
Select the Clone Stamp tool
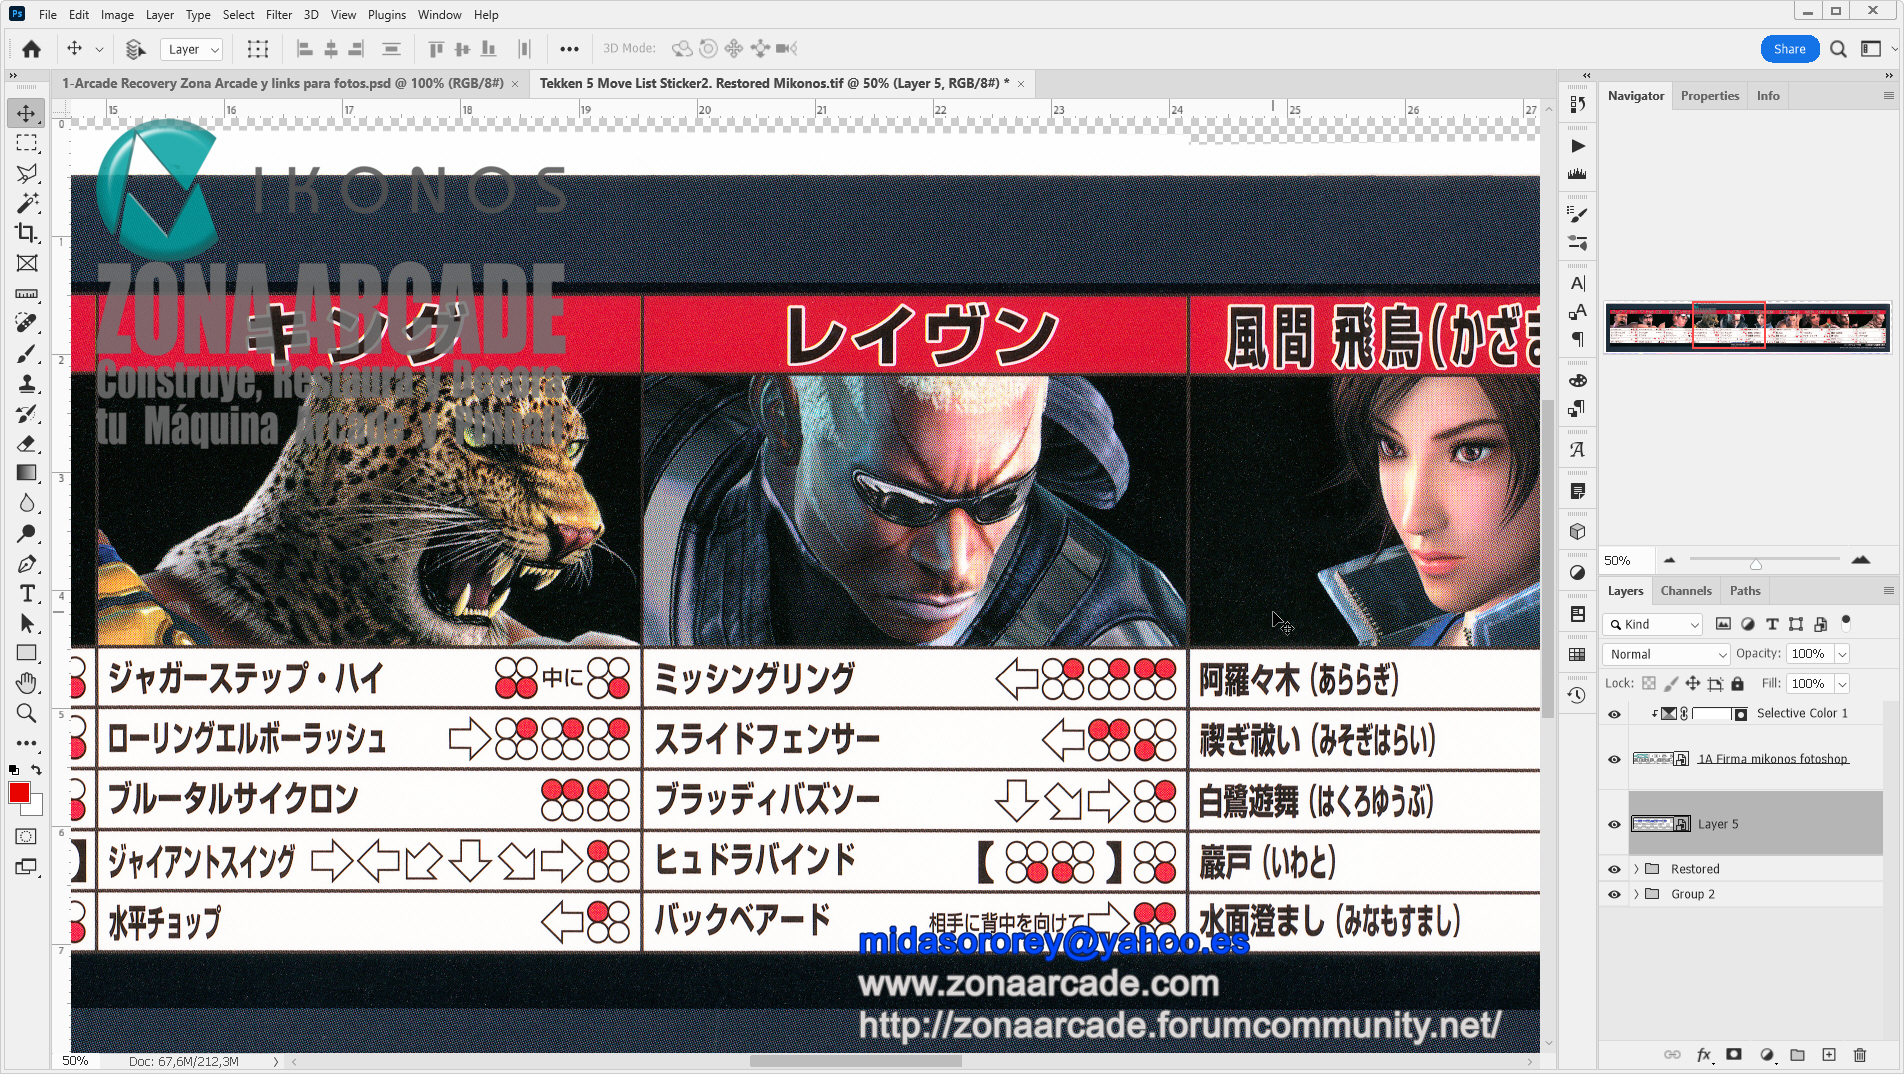pos(27,384)
